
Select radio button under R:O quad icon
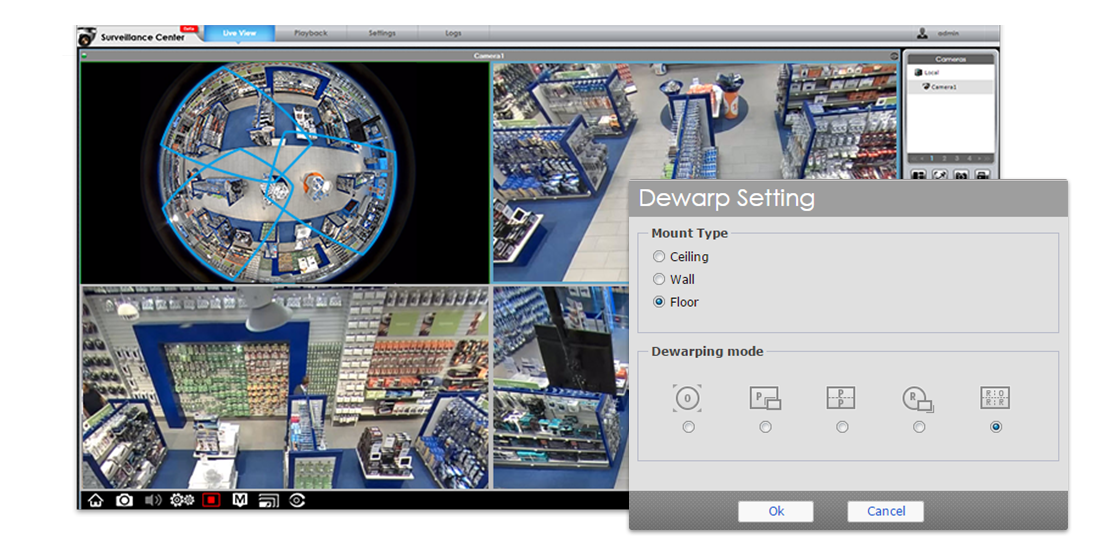(996, 427)
